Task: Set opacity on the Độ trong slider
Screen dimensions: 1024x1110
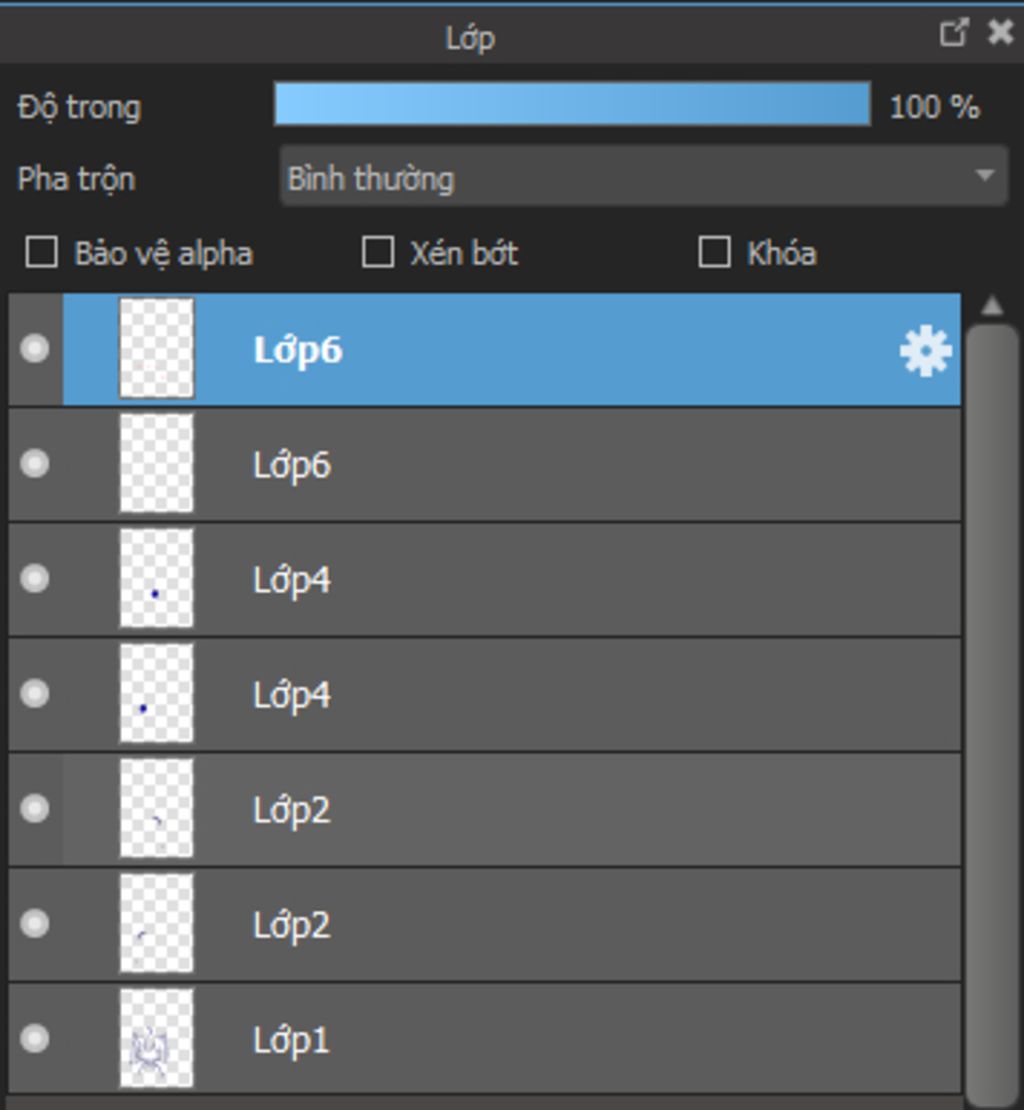Action: tap(573, 104)
